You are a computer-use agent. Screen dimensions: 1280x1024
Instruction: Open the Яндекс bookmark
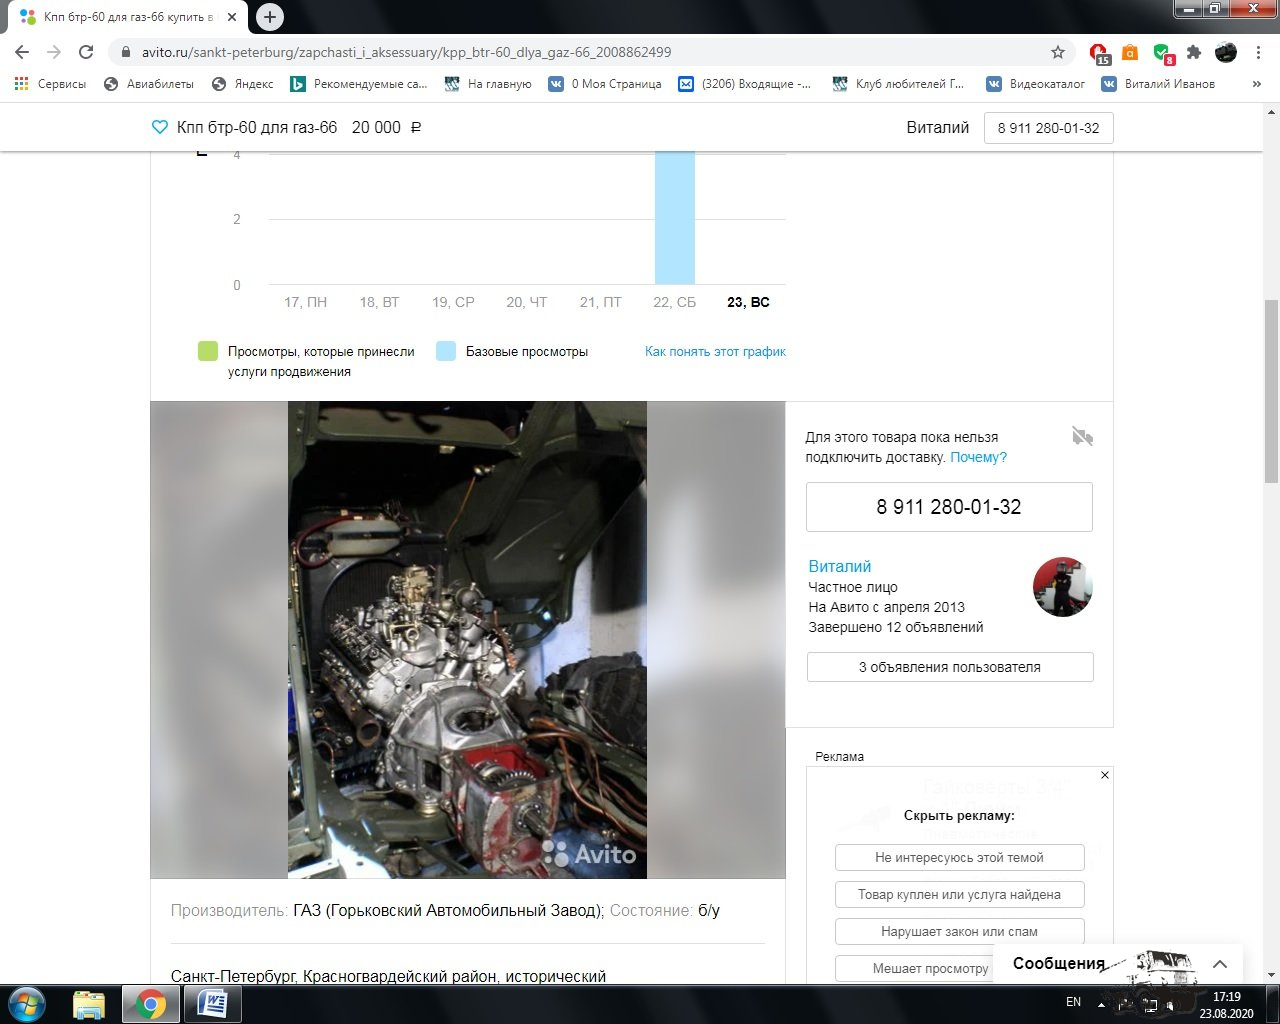pos(243,84)
